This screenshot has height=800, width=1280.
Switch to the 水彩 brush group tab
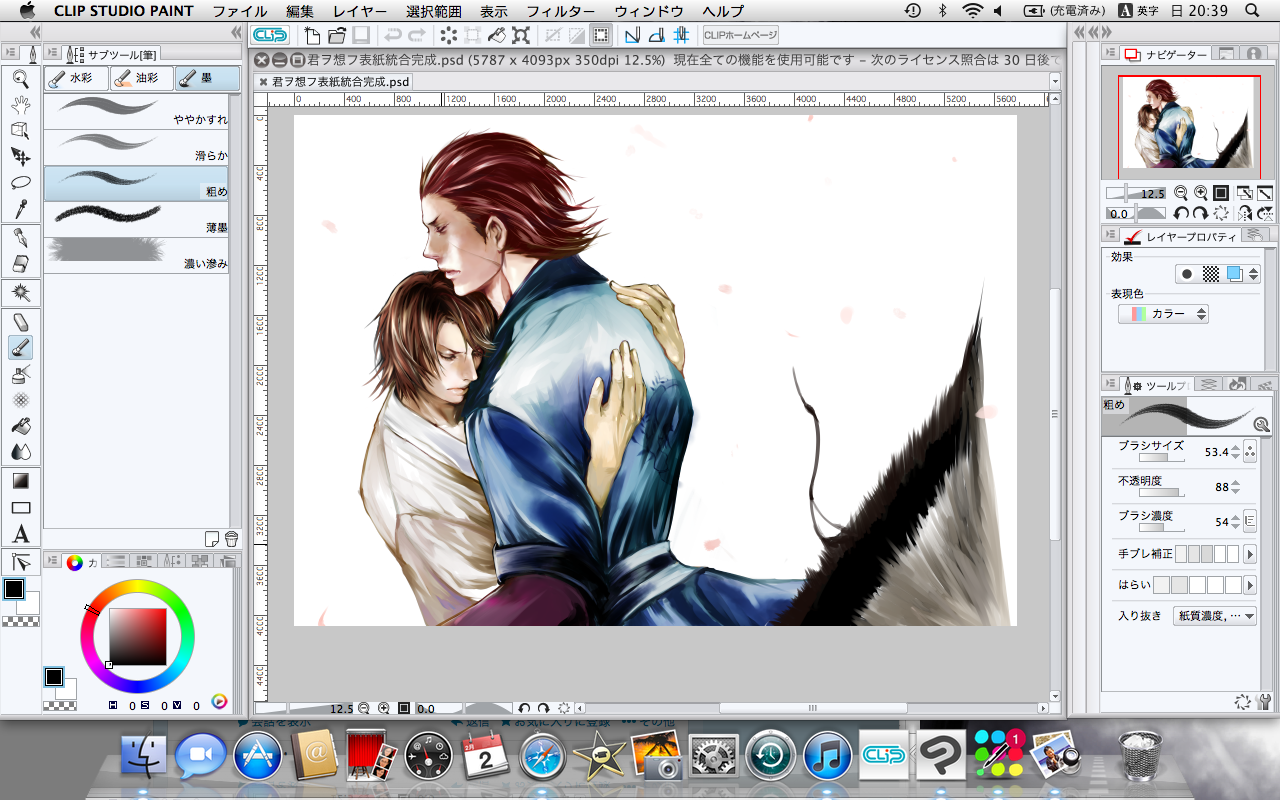coord(76,78)
